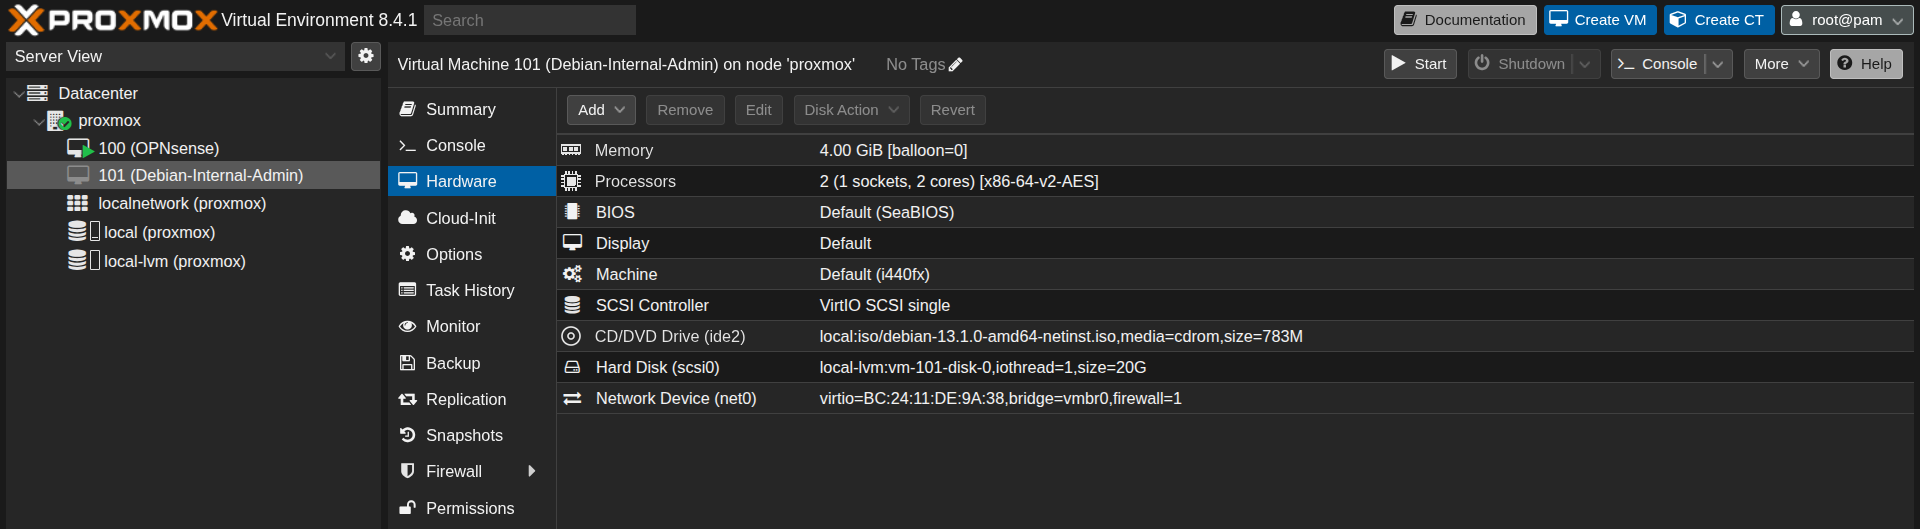The height and width of the screenshot is (529, 1920).
Task: Click the gear settings icon beside Server View
Action: click(x=366, y=56)
